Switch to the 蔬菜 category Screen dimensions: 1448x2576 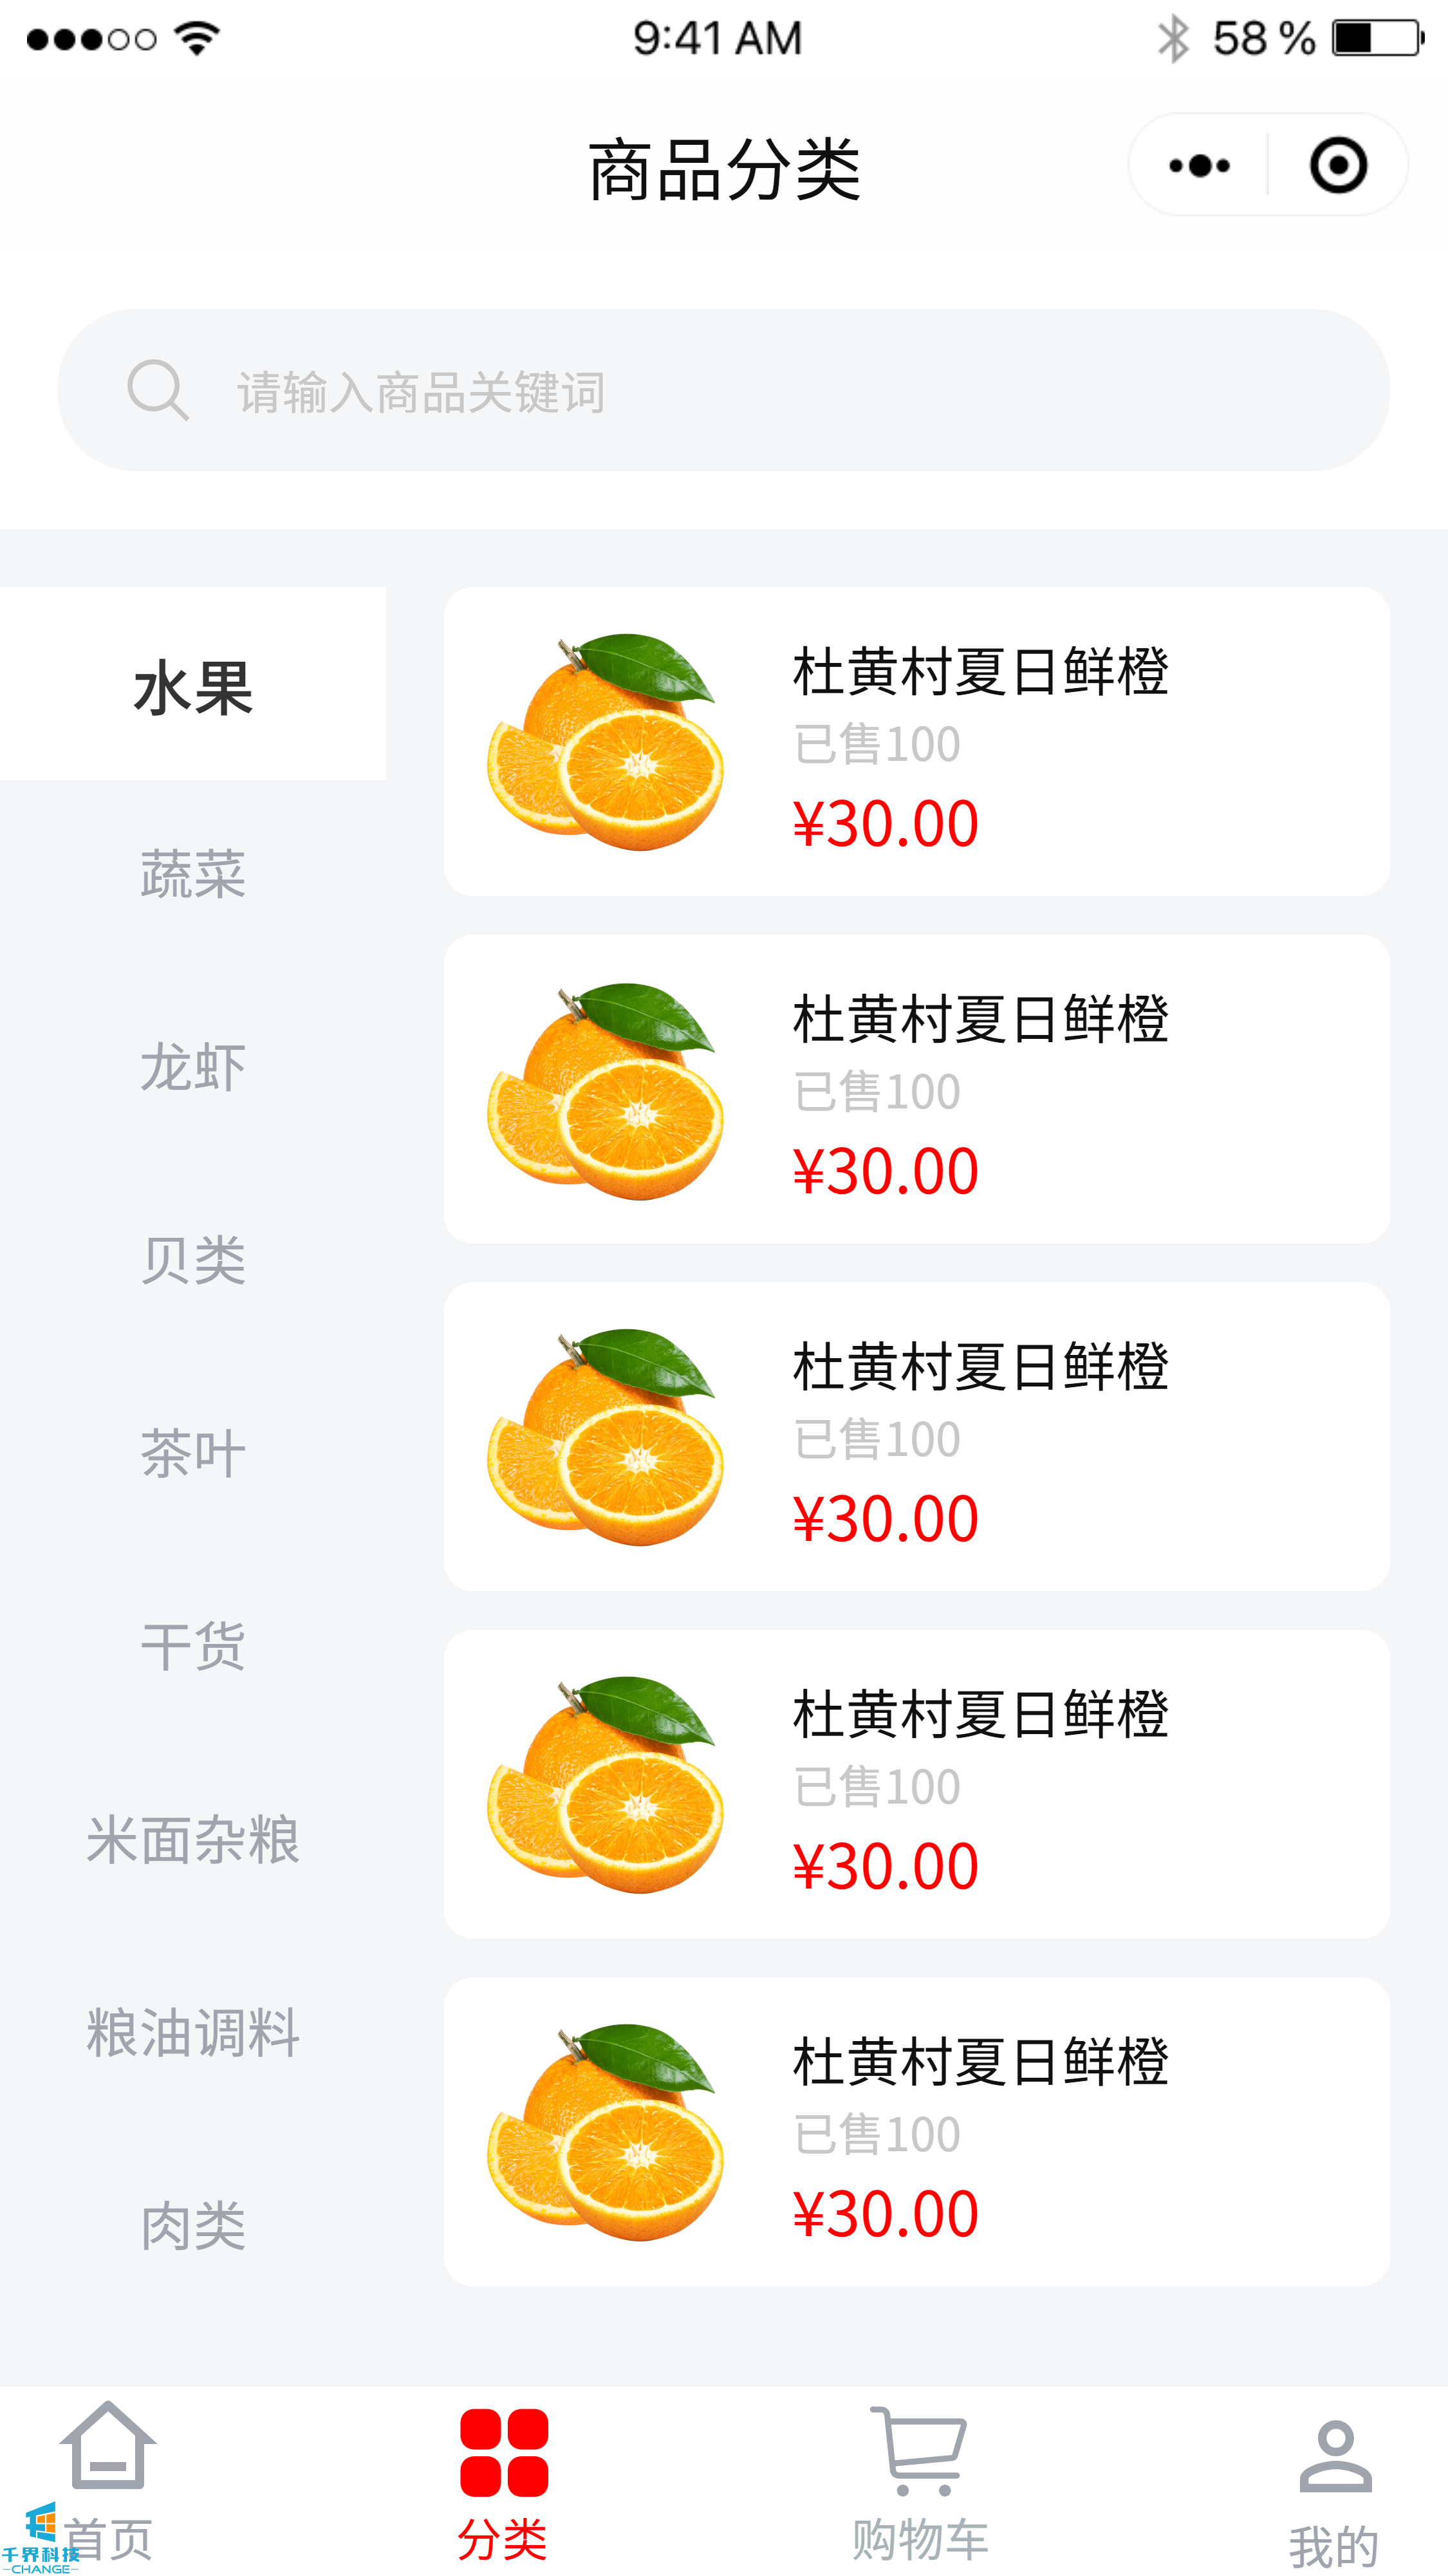193,874
